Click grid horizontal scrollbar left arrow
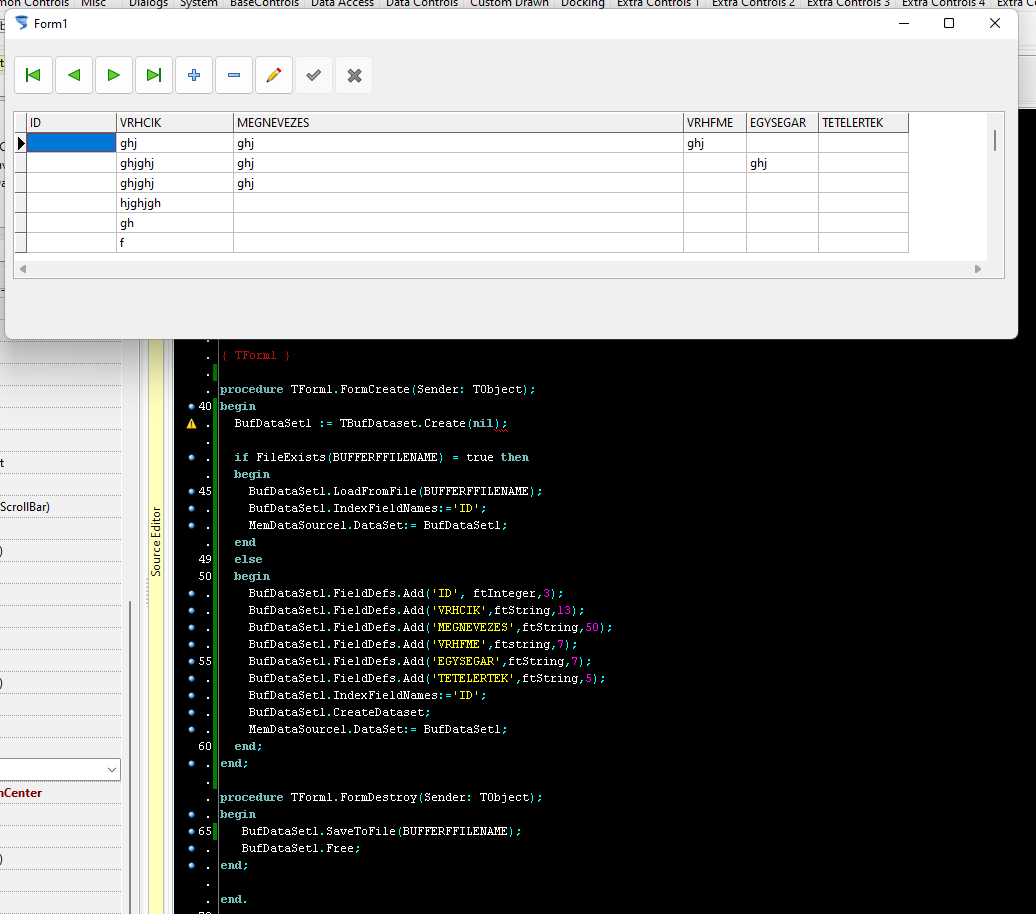This screenshot has height=914, width=1036. click(x=23, y=269)
